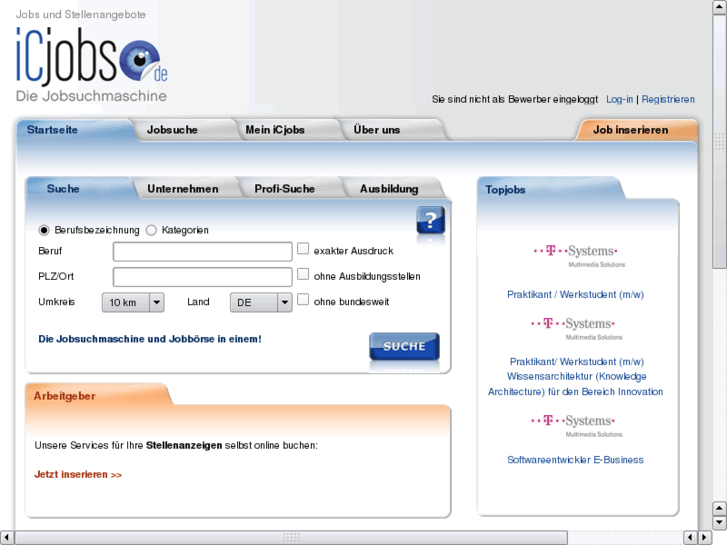Follow the Log-in link

[x=619, y=99]
